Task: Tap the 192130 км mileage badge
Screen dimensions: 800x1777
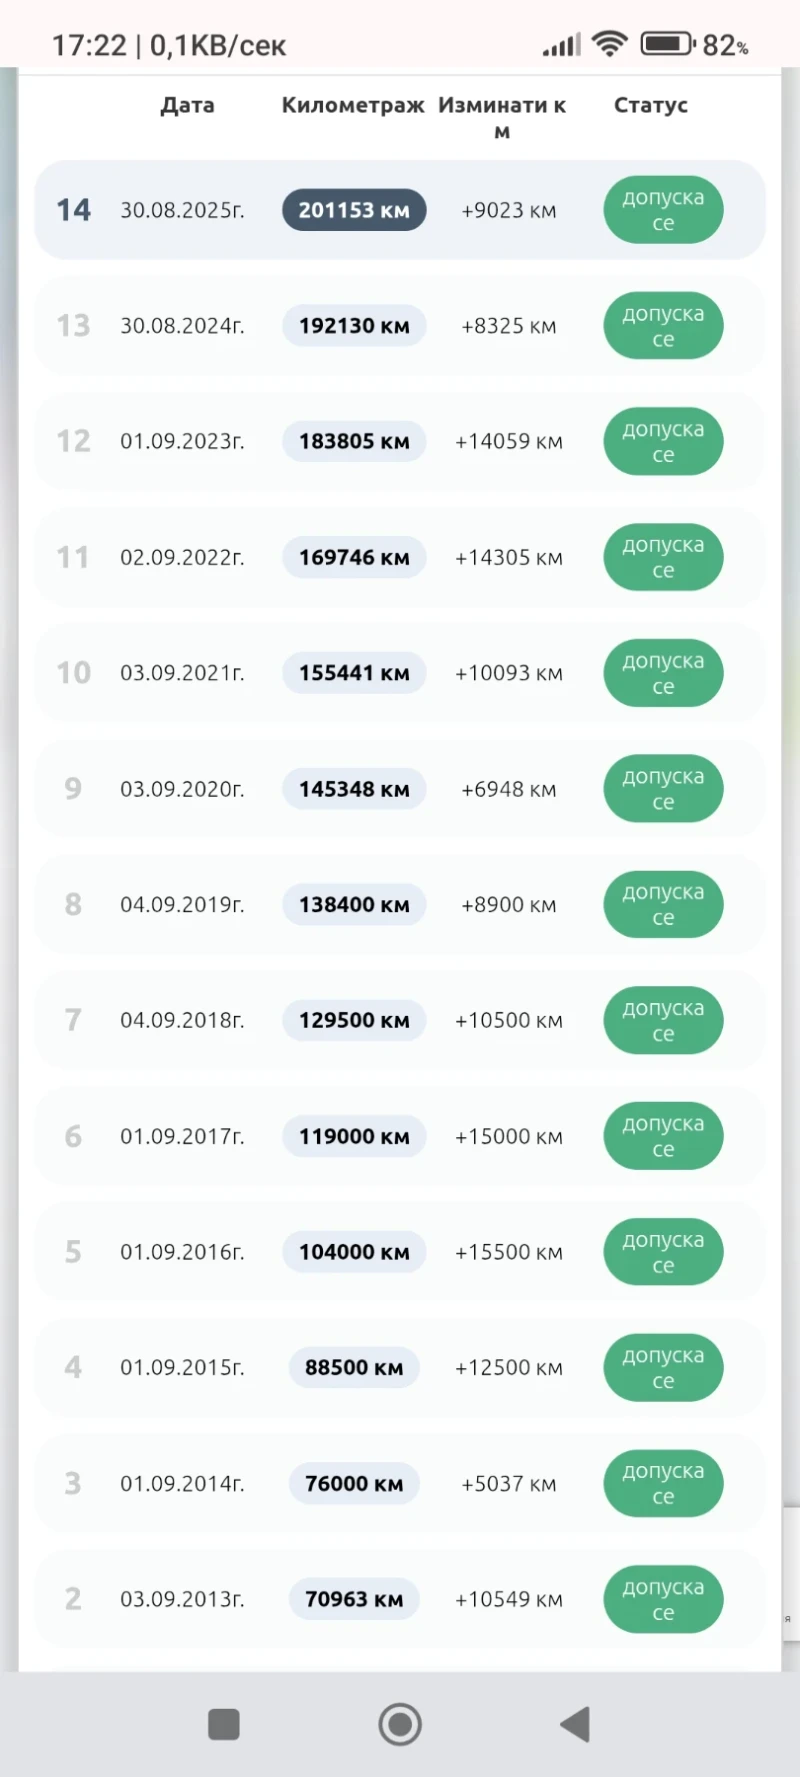Action: (354, 326)
